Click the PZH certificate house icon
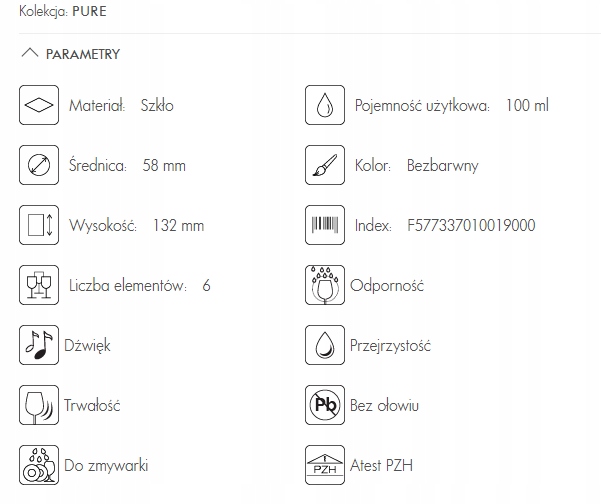 (x=324, y=465)
